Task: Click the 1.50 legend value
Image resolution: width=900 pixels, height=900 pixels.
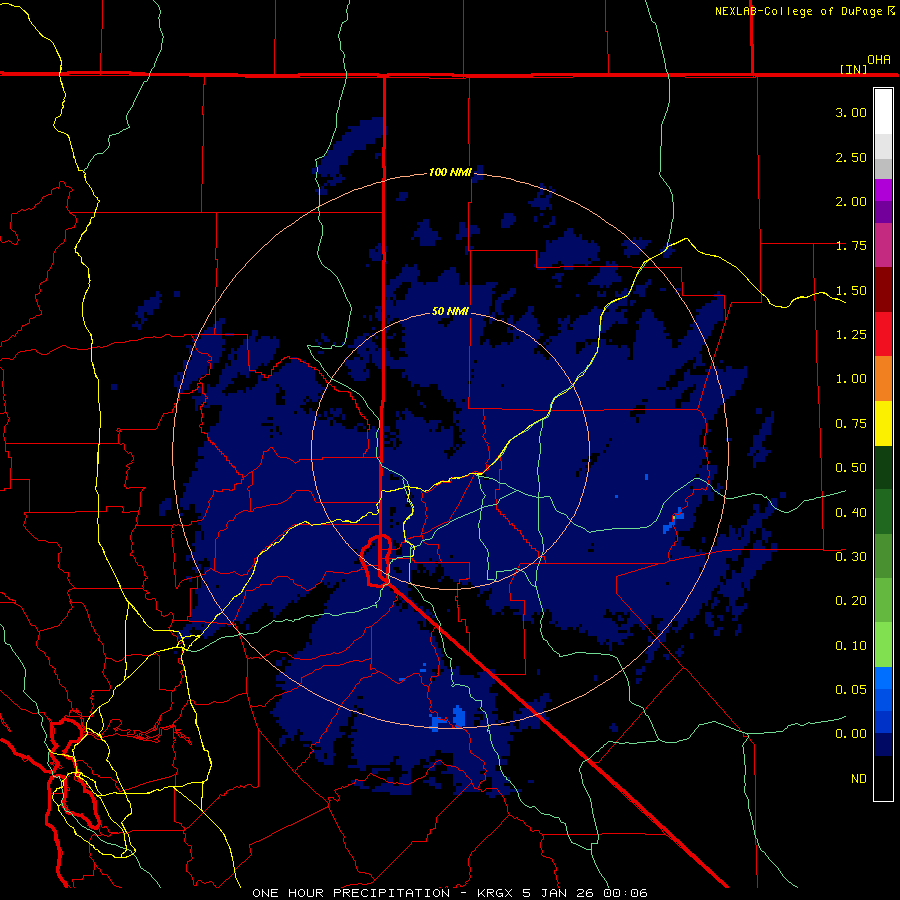Action: (851, 290)
